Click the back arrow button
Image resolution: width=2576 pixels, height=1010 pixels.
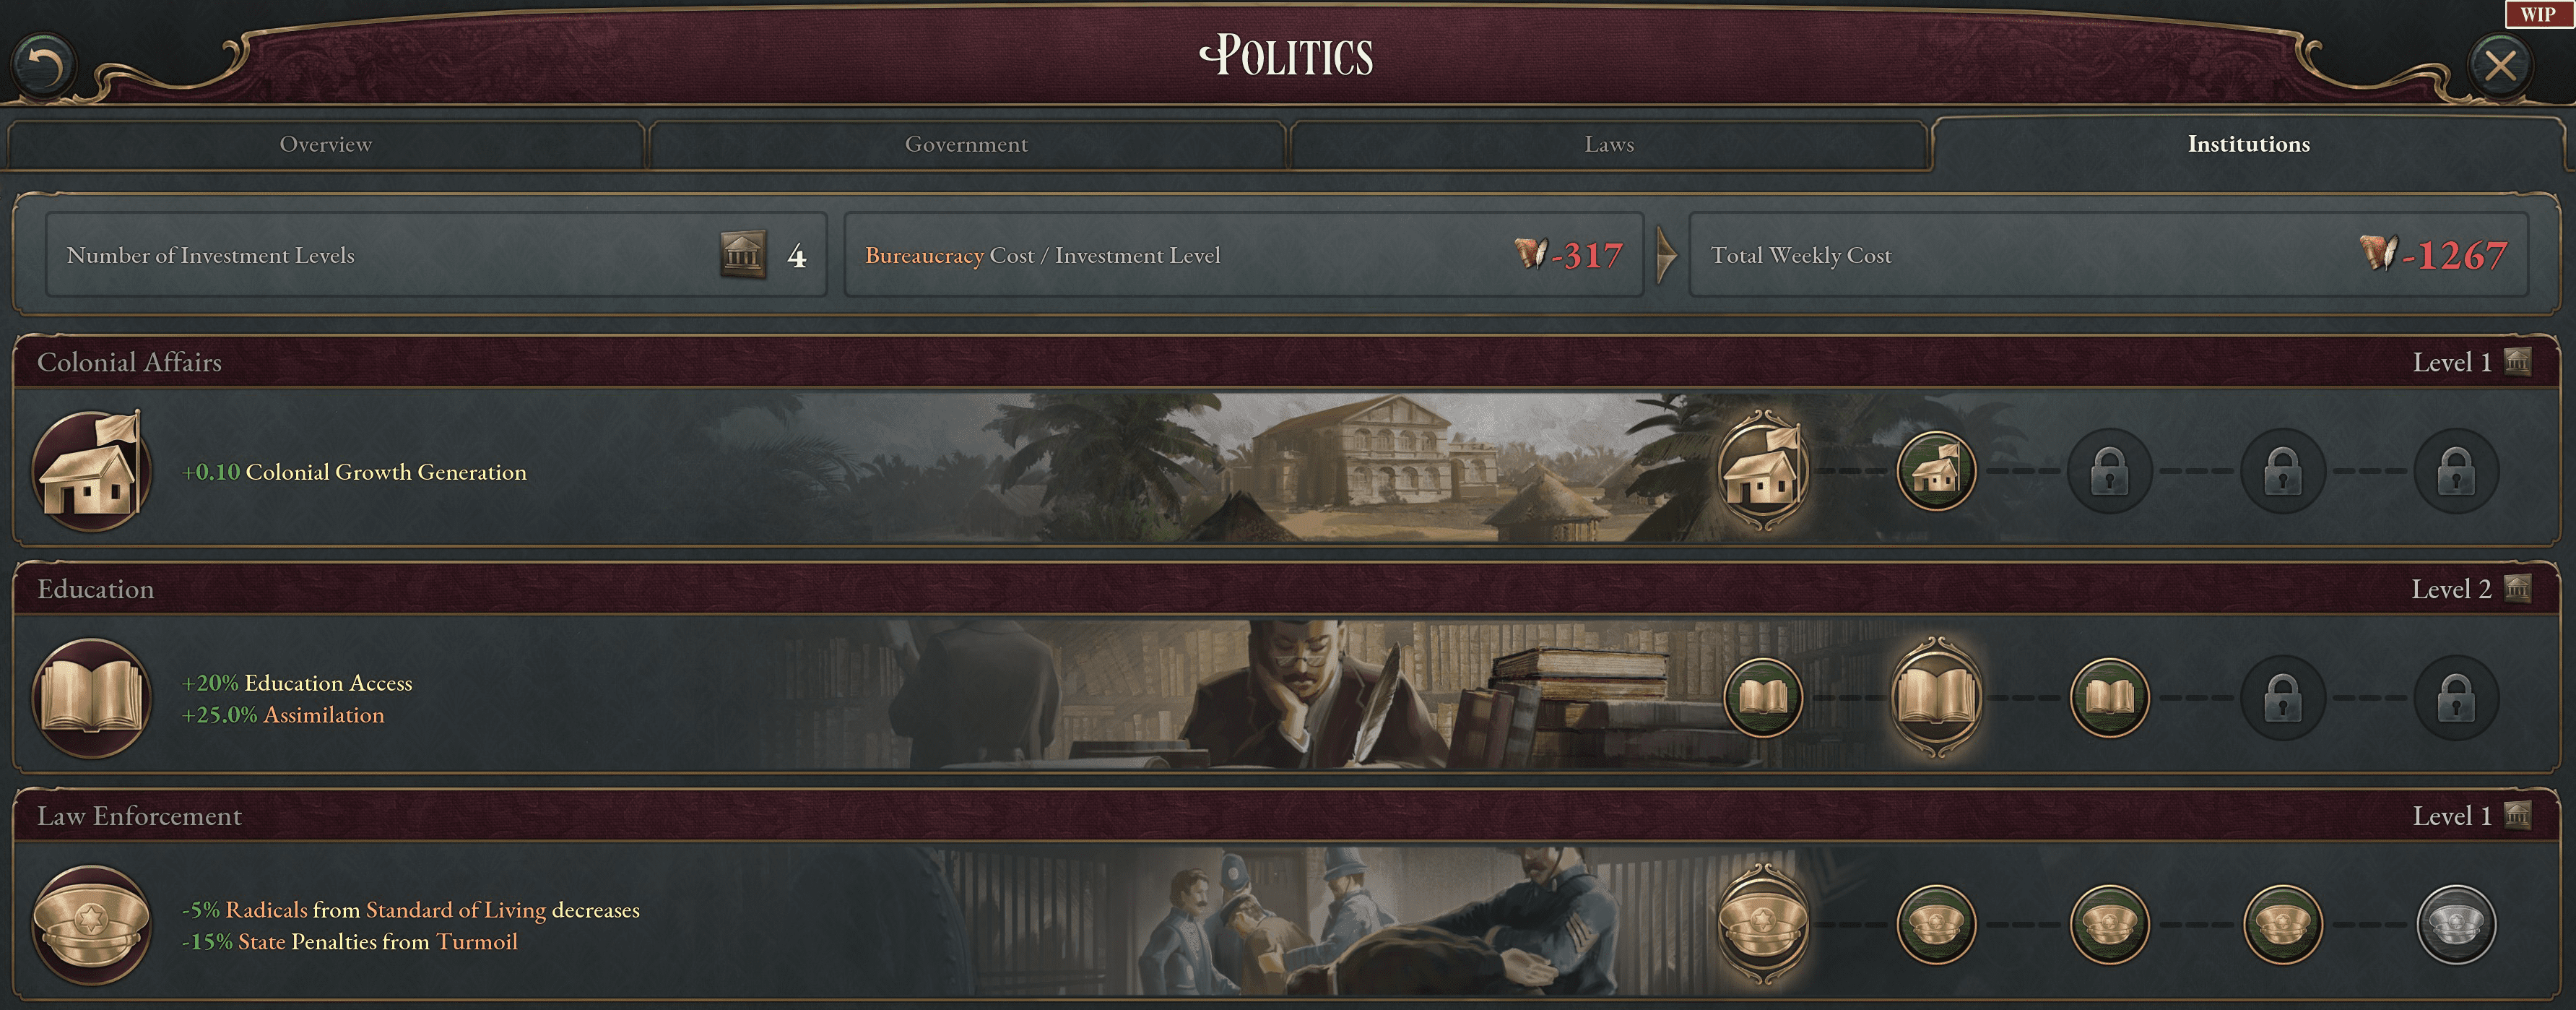(43, 66)
